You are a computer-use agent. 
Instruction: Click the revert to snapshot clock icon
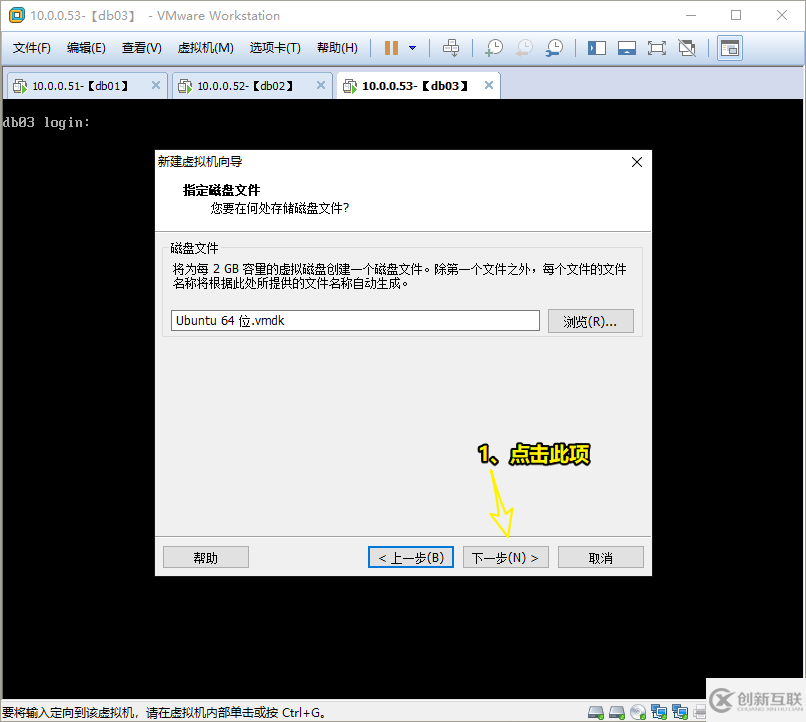(524, 48)
